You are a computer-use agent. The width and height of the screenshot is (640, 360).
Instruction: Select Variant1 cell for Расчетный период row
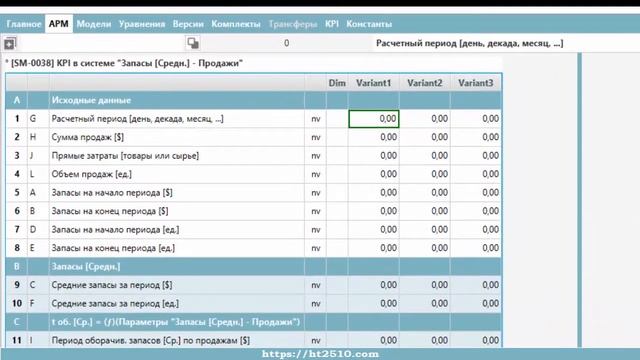tap(374, 119)
